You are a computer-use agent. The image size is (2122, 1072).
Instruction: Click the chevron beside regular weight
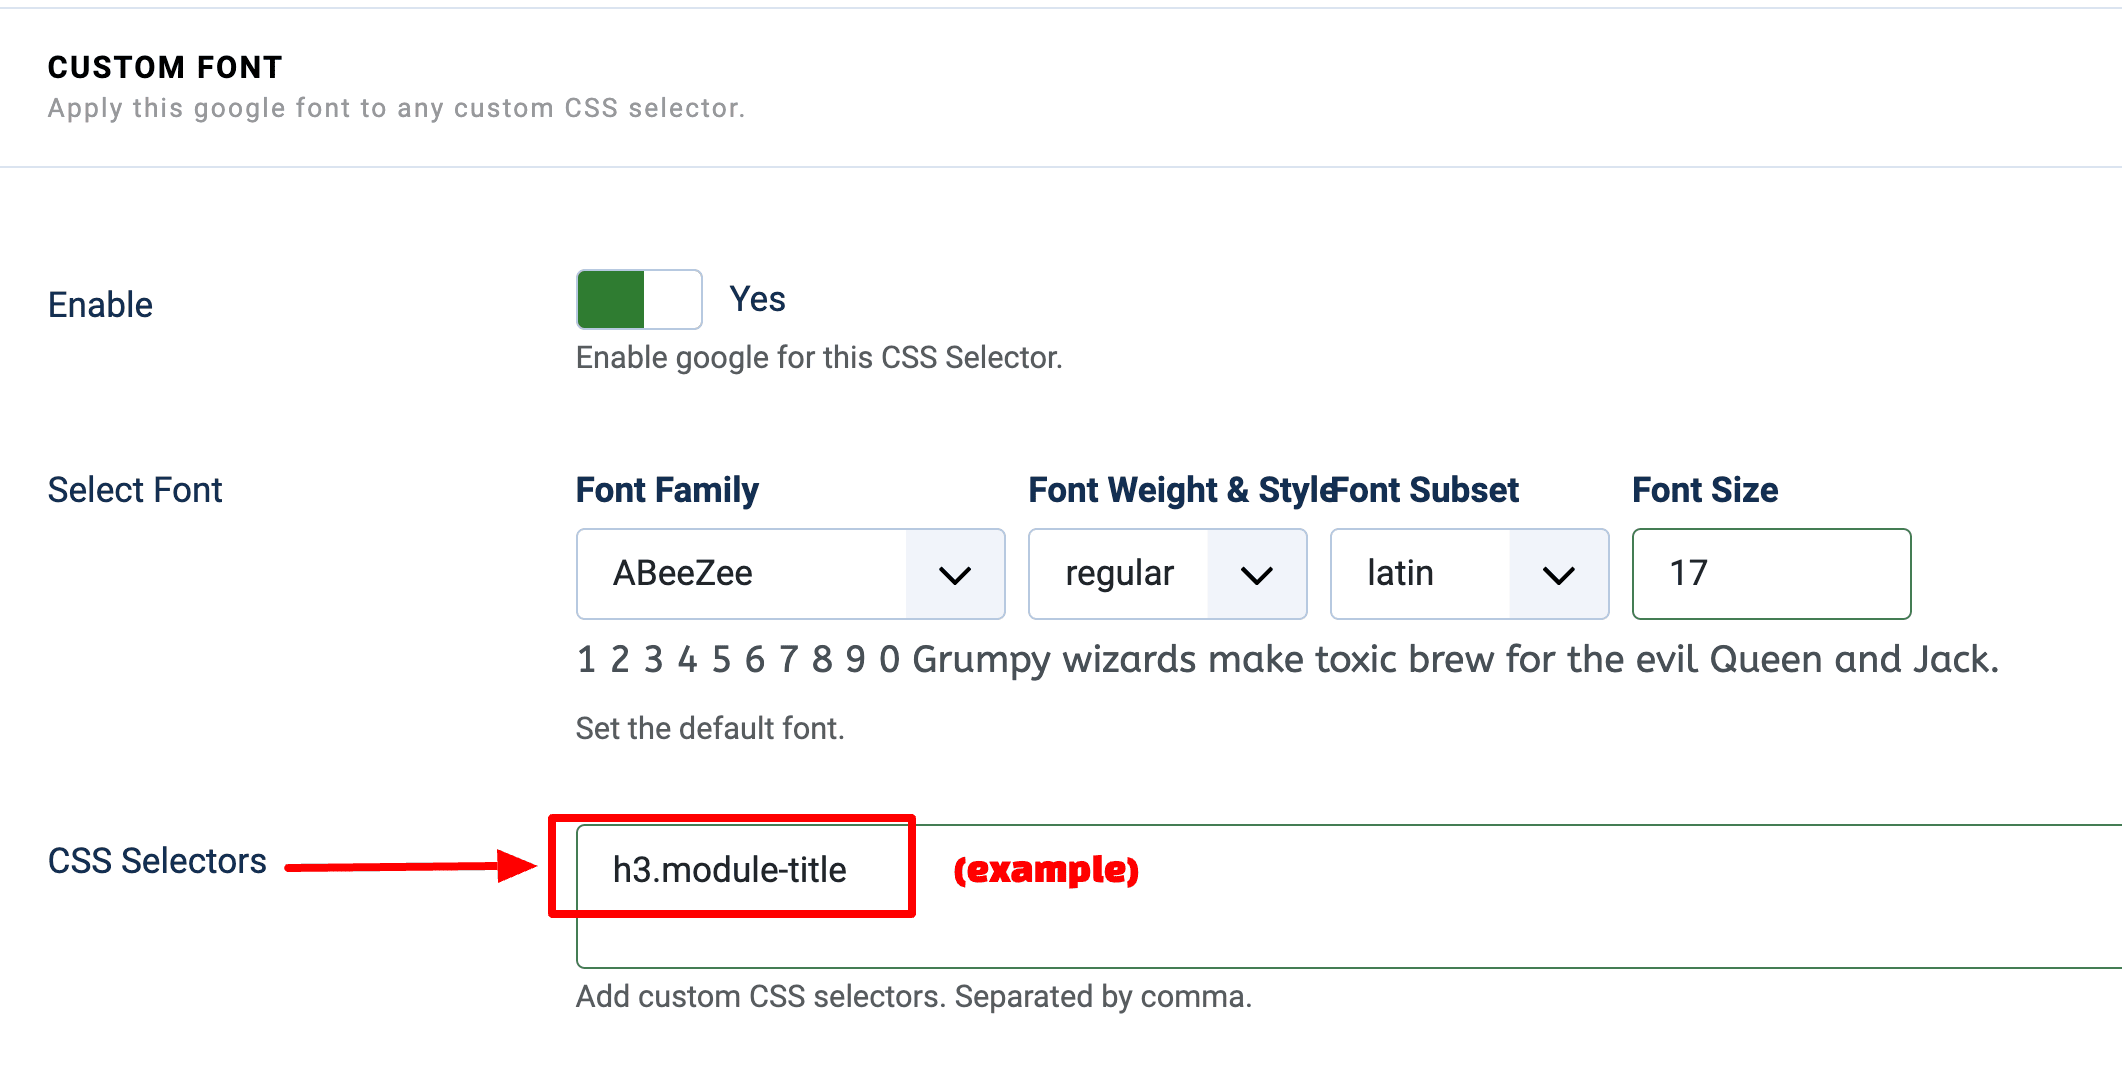(x=1258, y=573)
